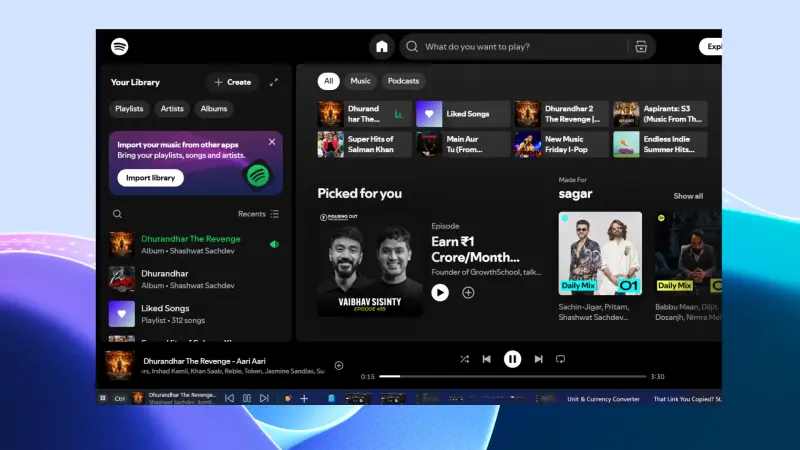Select the Podcasts filter chip
Screen dimensions: 800x450
point(403,81)
